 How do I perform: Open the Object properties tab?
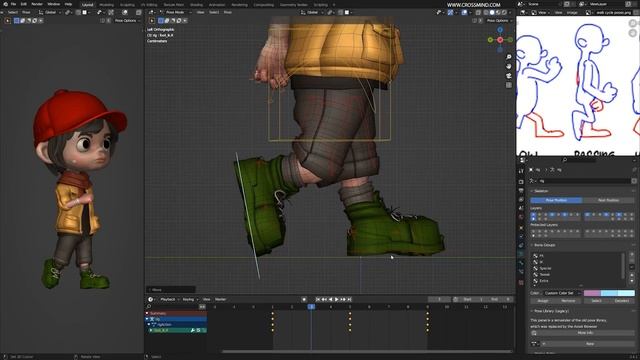tap(521, 227)
